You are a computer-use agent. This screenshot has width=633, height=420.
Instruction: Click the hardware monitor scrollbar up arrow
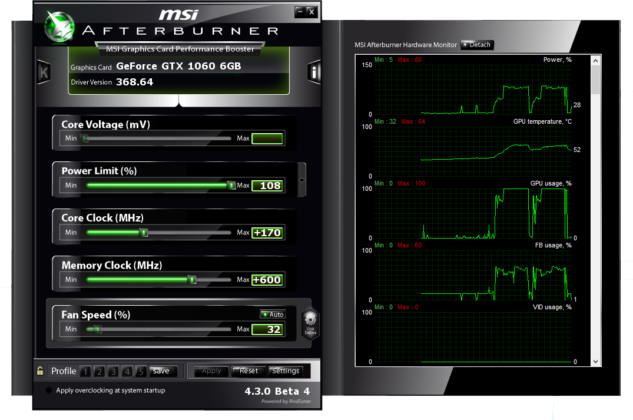[597, 61]
